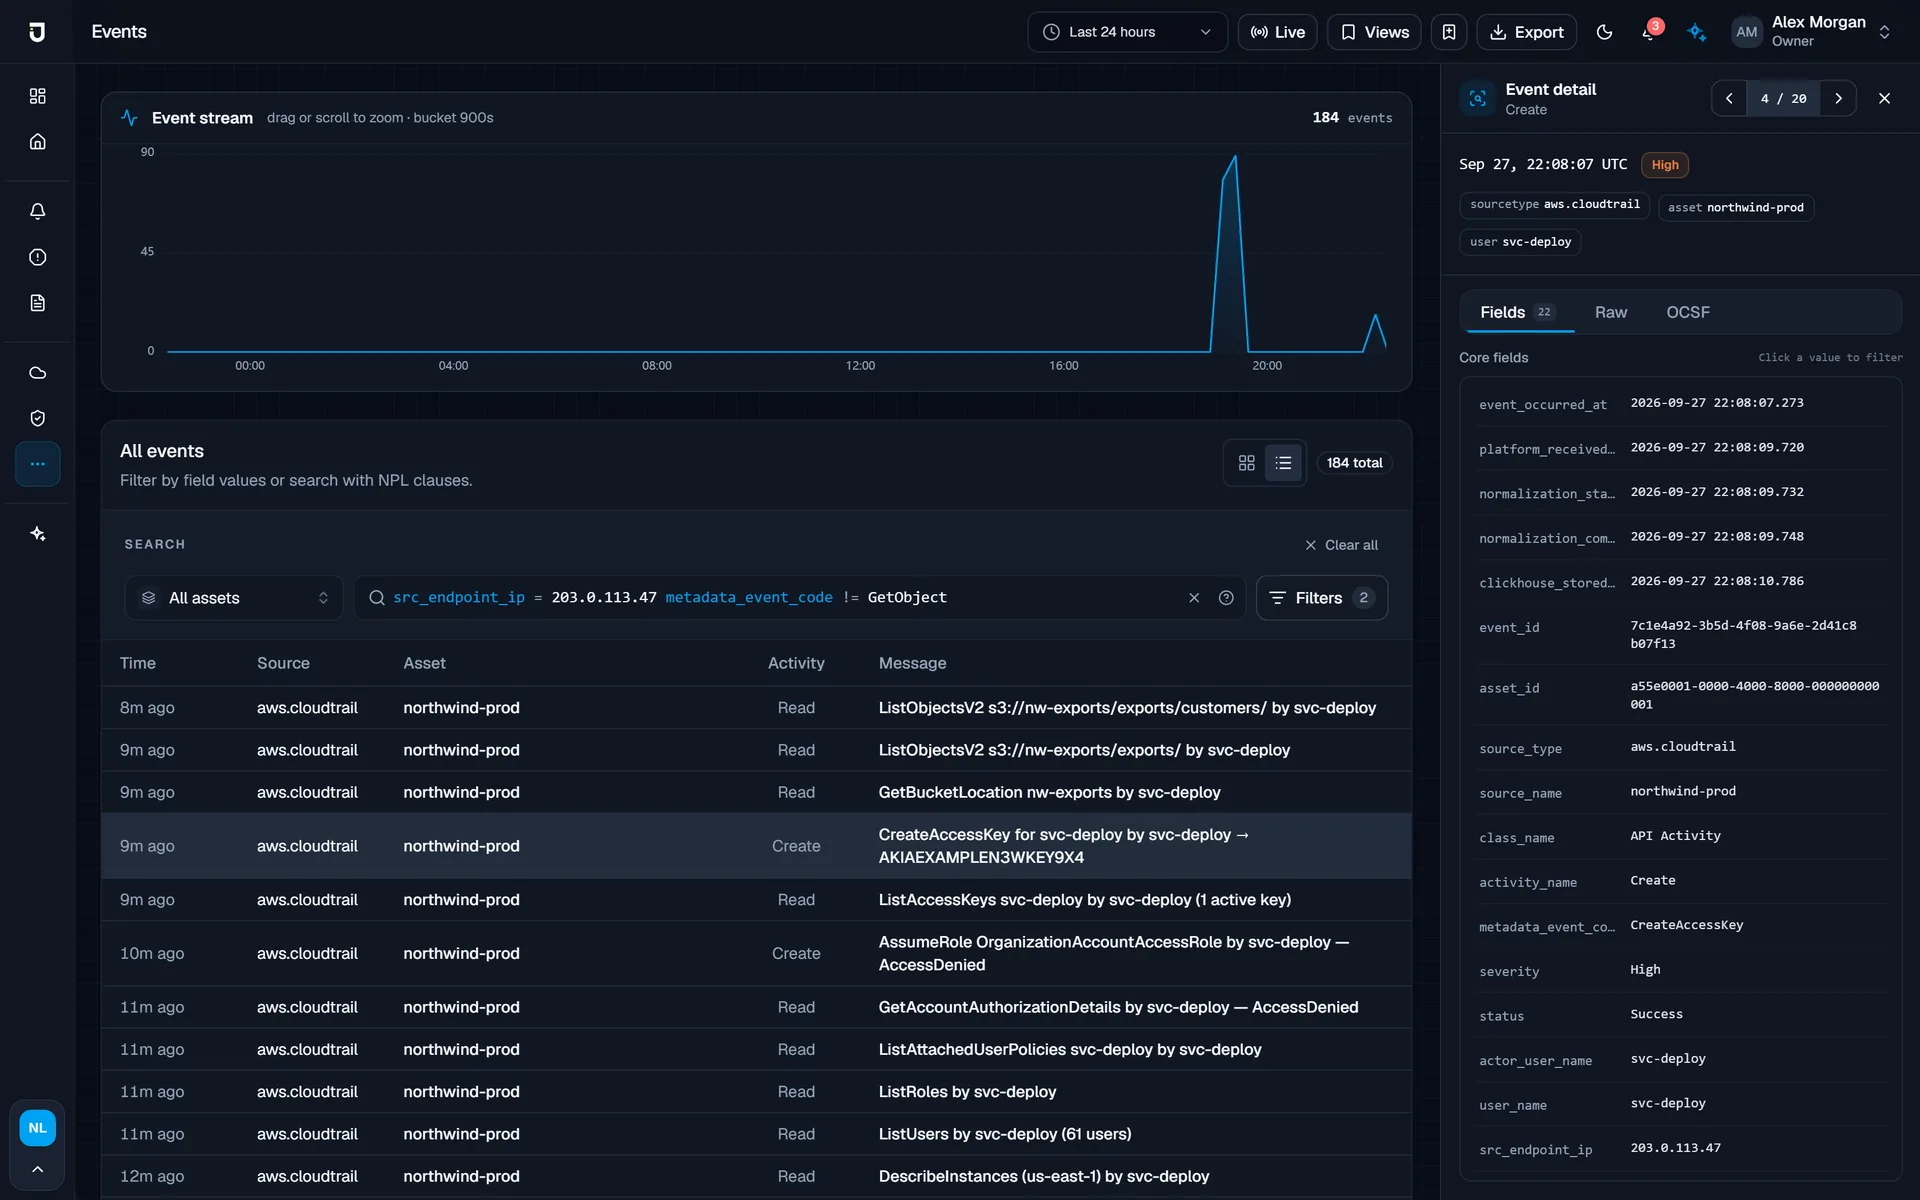Image resolution: width=1920 pixels, height=1200 pixels.
Task: Open the DescribeInstances (us-east-1) event row
Action: tap(756, 1176)
